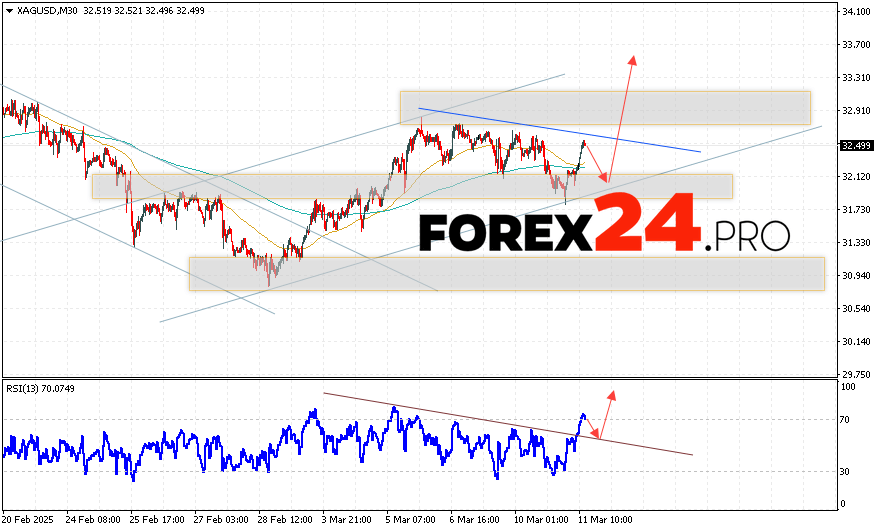The image size is (878, 531).
Task: Click the 29.750 price axis label
Action: [x=855, y=374]
